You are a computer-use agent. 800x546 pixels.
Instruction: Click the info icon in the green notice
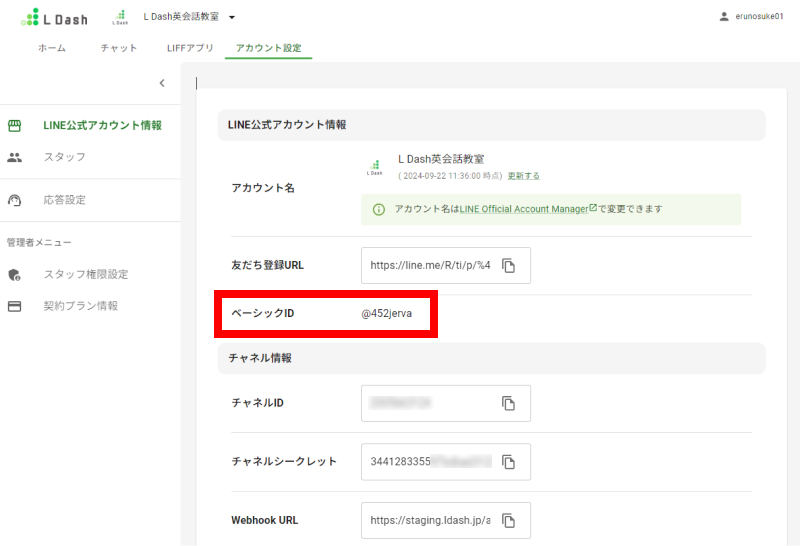tap(379, 209)
